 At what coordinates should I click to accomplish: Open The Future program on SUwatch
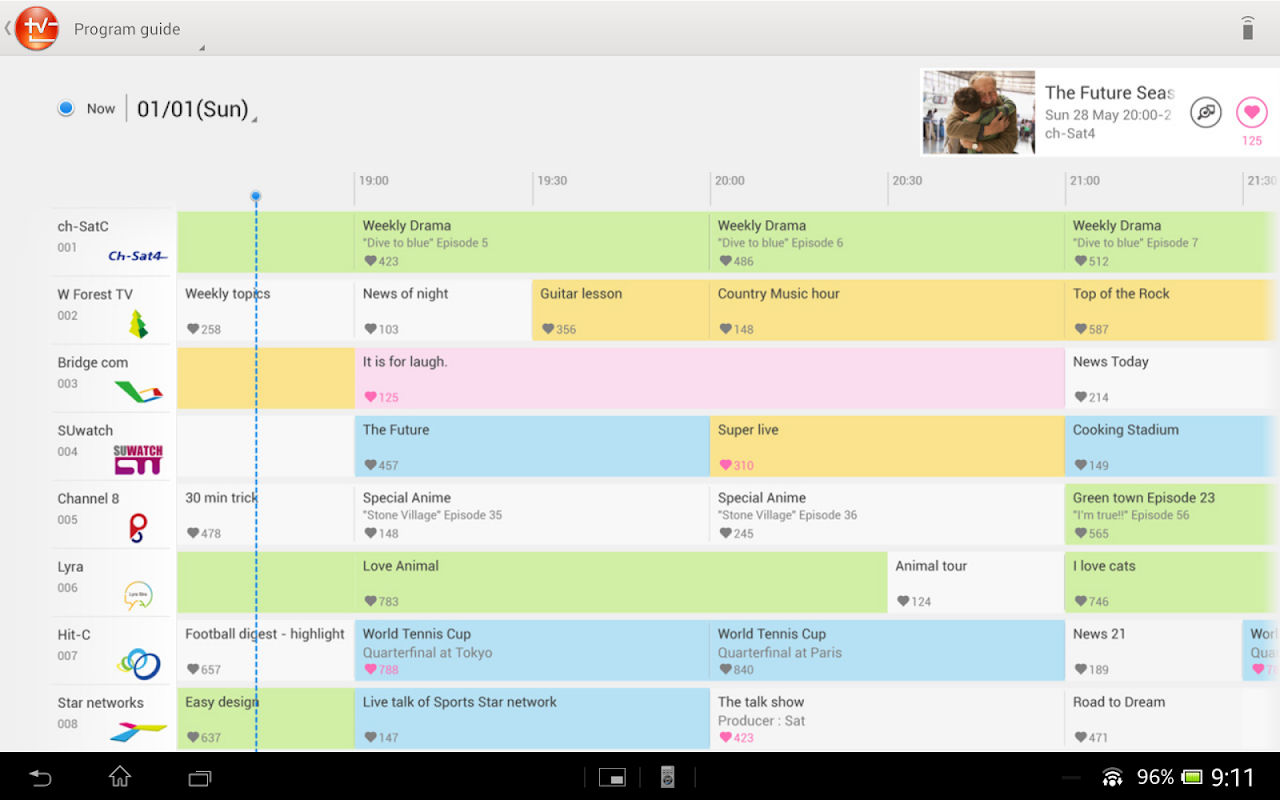click(x=532, y=446)
